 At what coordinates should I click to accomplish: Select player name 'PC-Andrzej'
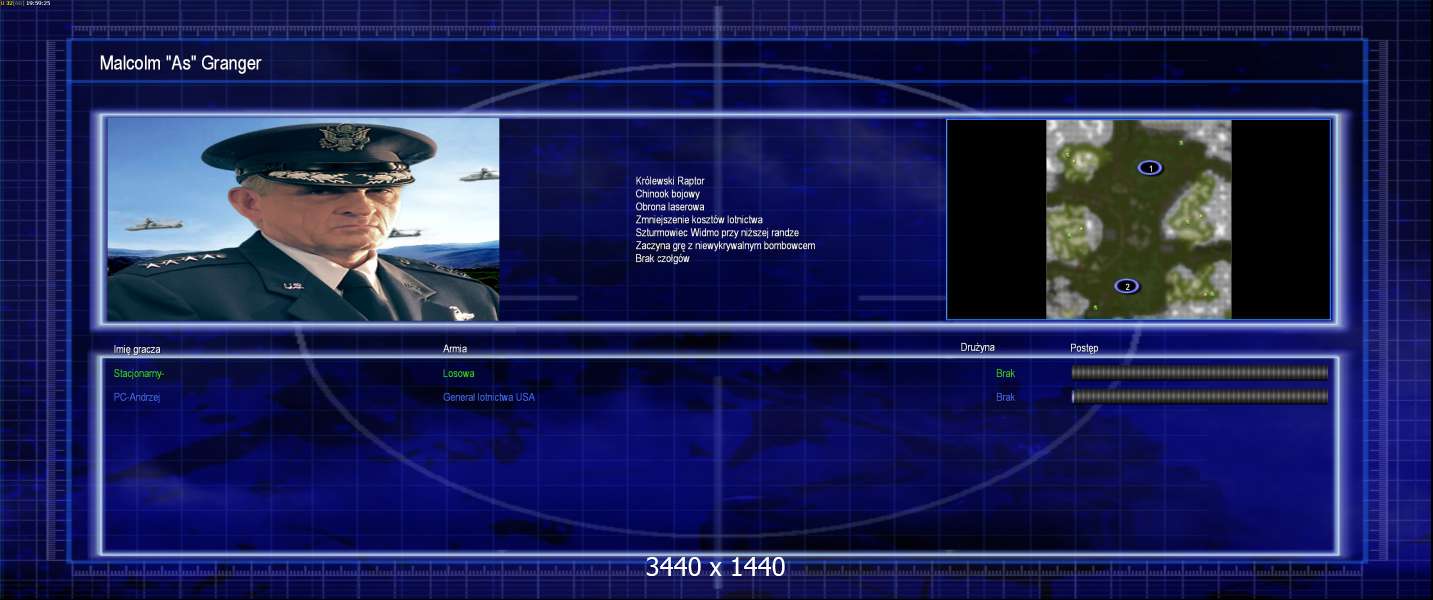coord(137,398)
